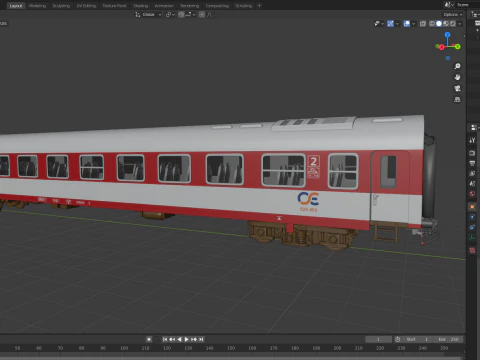This screenshot has height=360, width=480.
Task: Open the Object Constraints tab icon
Action: [x=472, y=227]
